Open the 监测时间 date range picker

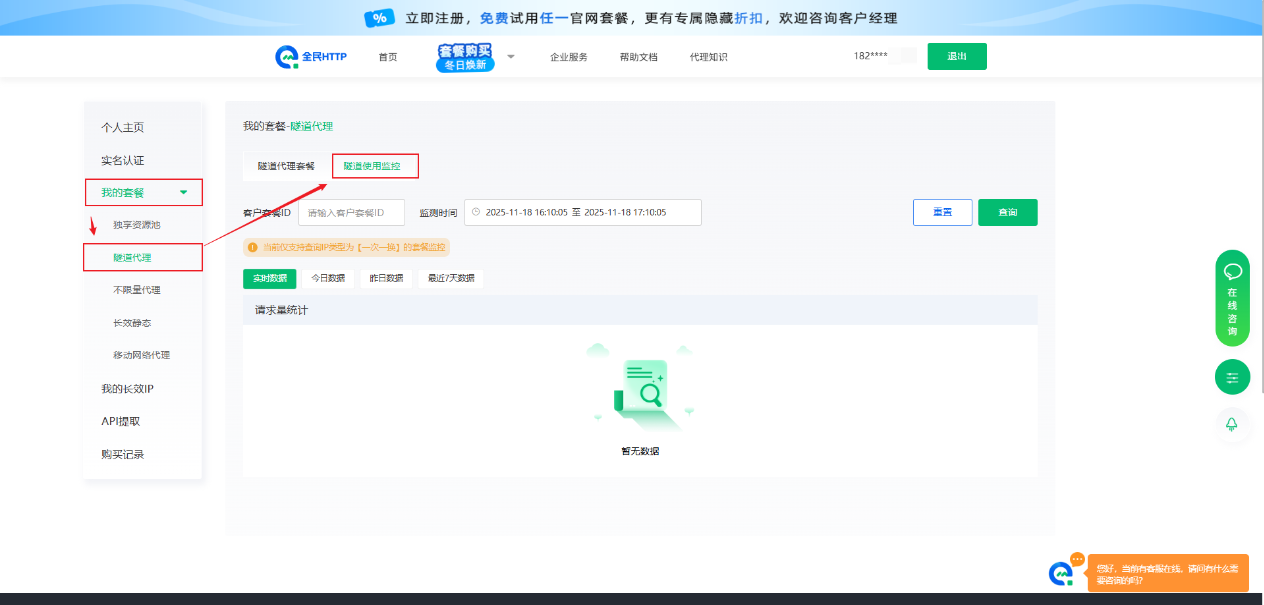(583, 213)
